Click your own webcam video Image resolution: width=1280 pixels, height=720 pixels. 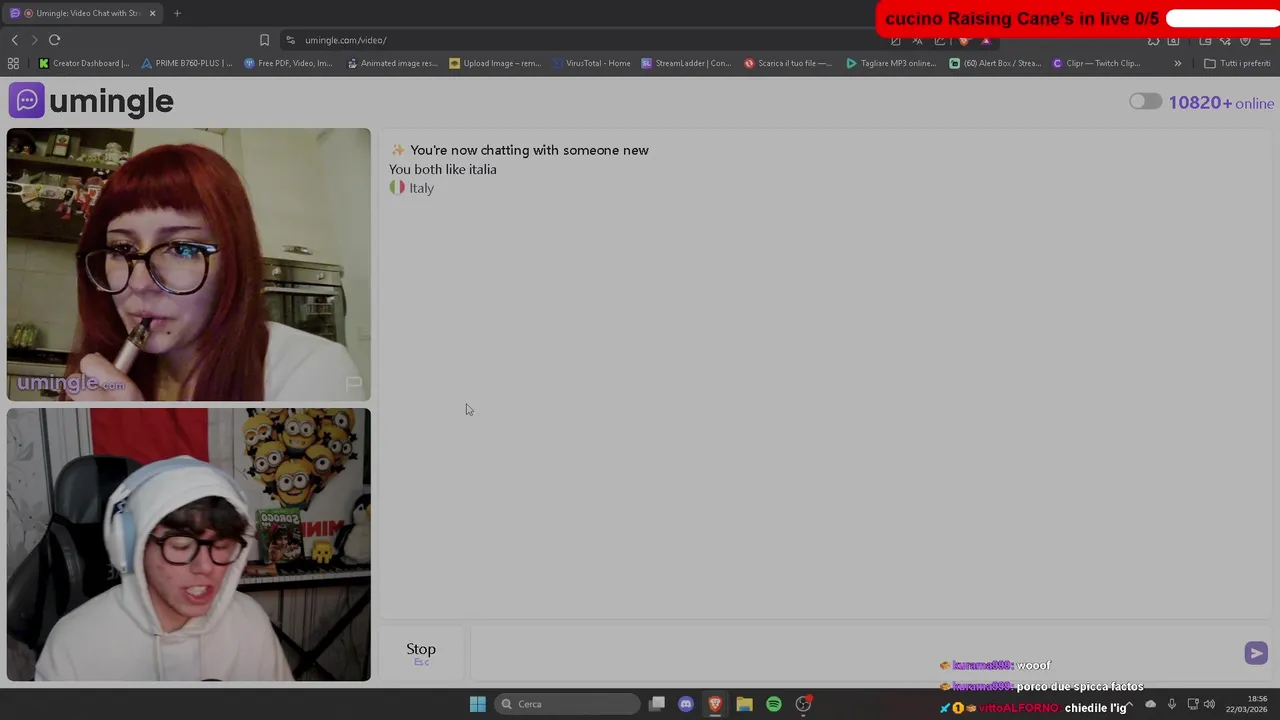coord(189,545)
